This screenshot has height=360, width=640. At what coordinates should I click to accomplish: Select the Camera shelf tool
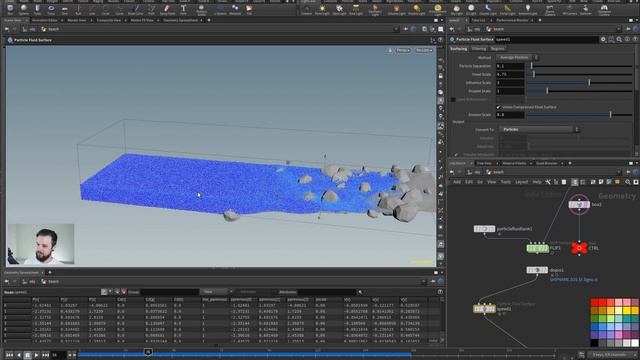click(306, 9)
